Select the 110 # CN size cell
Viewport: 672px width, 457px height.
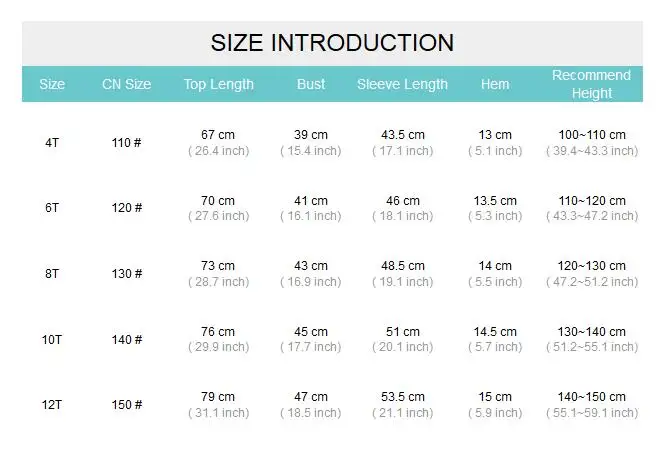coord(126,143)
